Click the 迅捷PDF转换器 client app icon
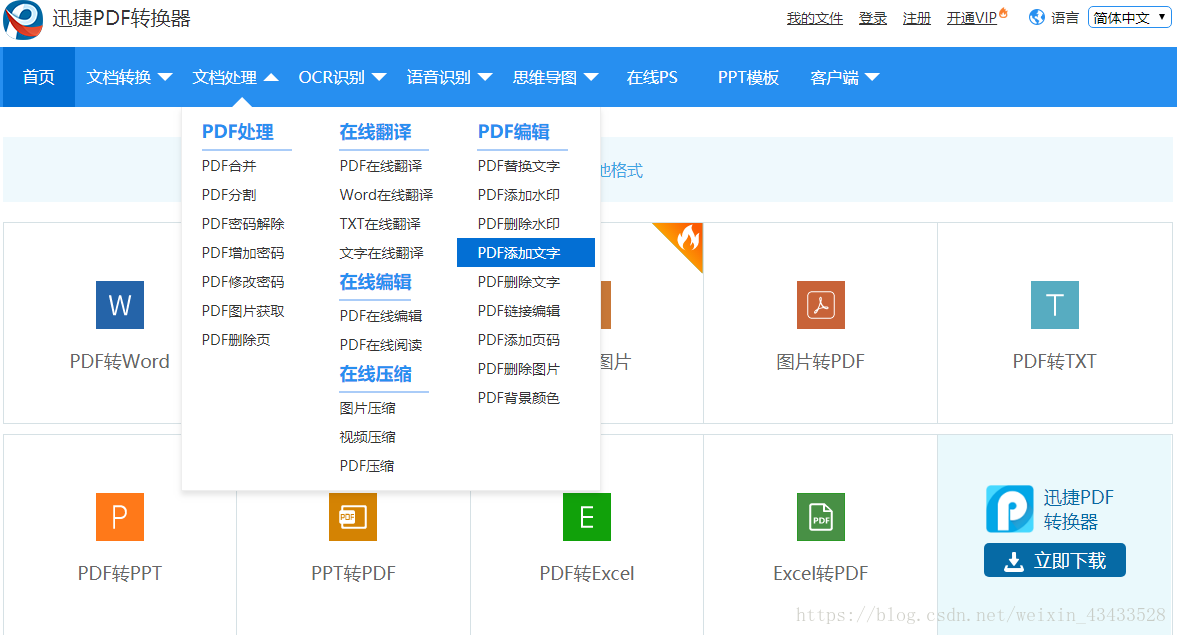This screenshot has width=1177, height=635. click(1010, 509)
